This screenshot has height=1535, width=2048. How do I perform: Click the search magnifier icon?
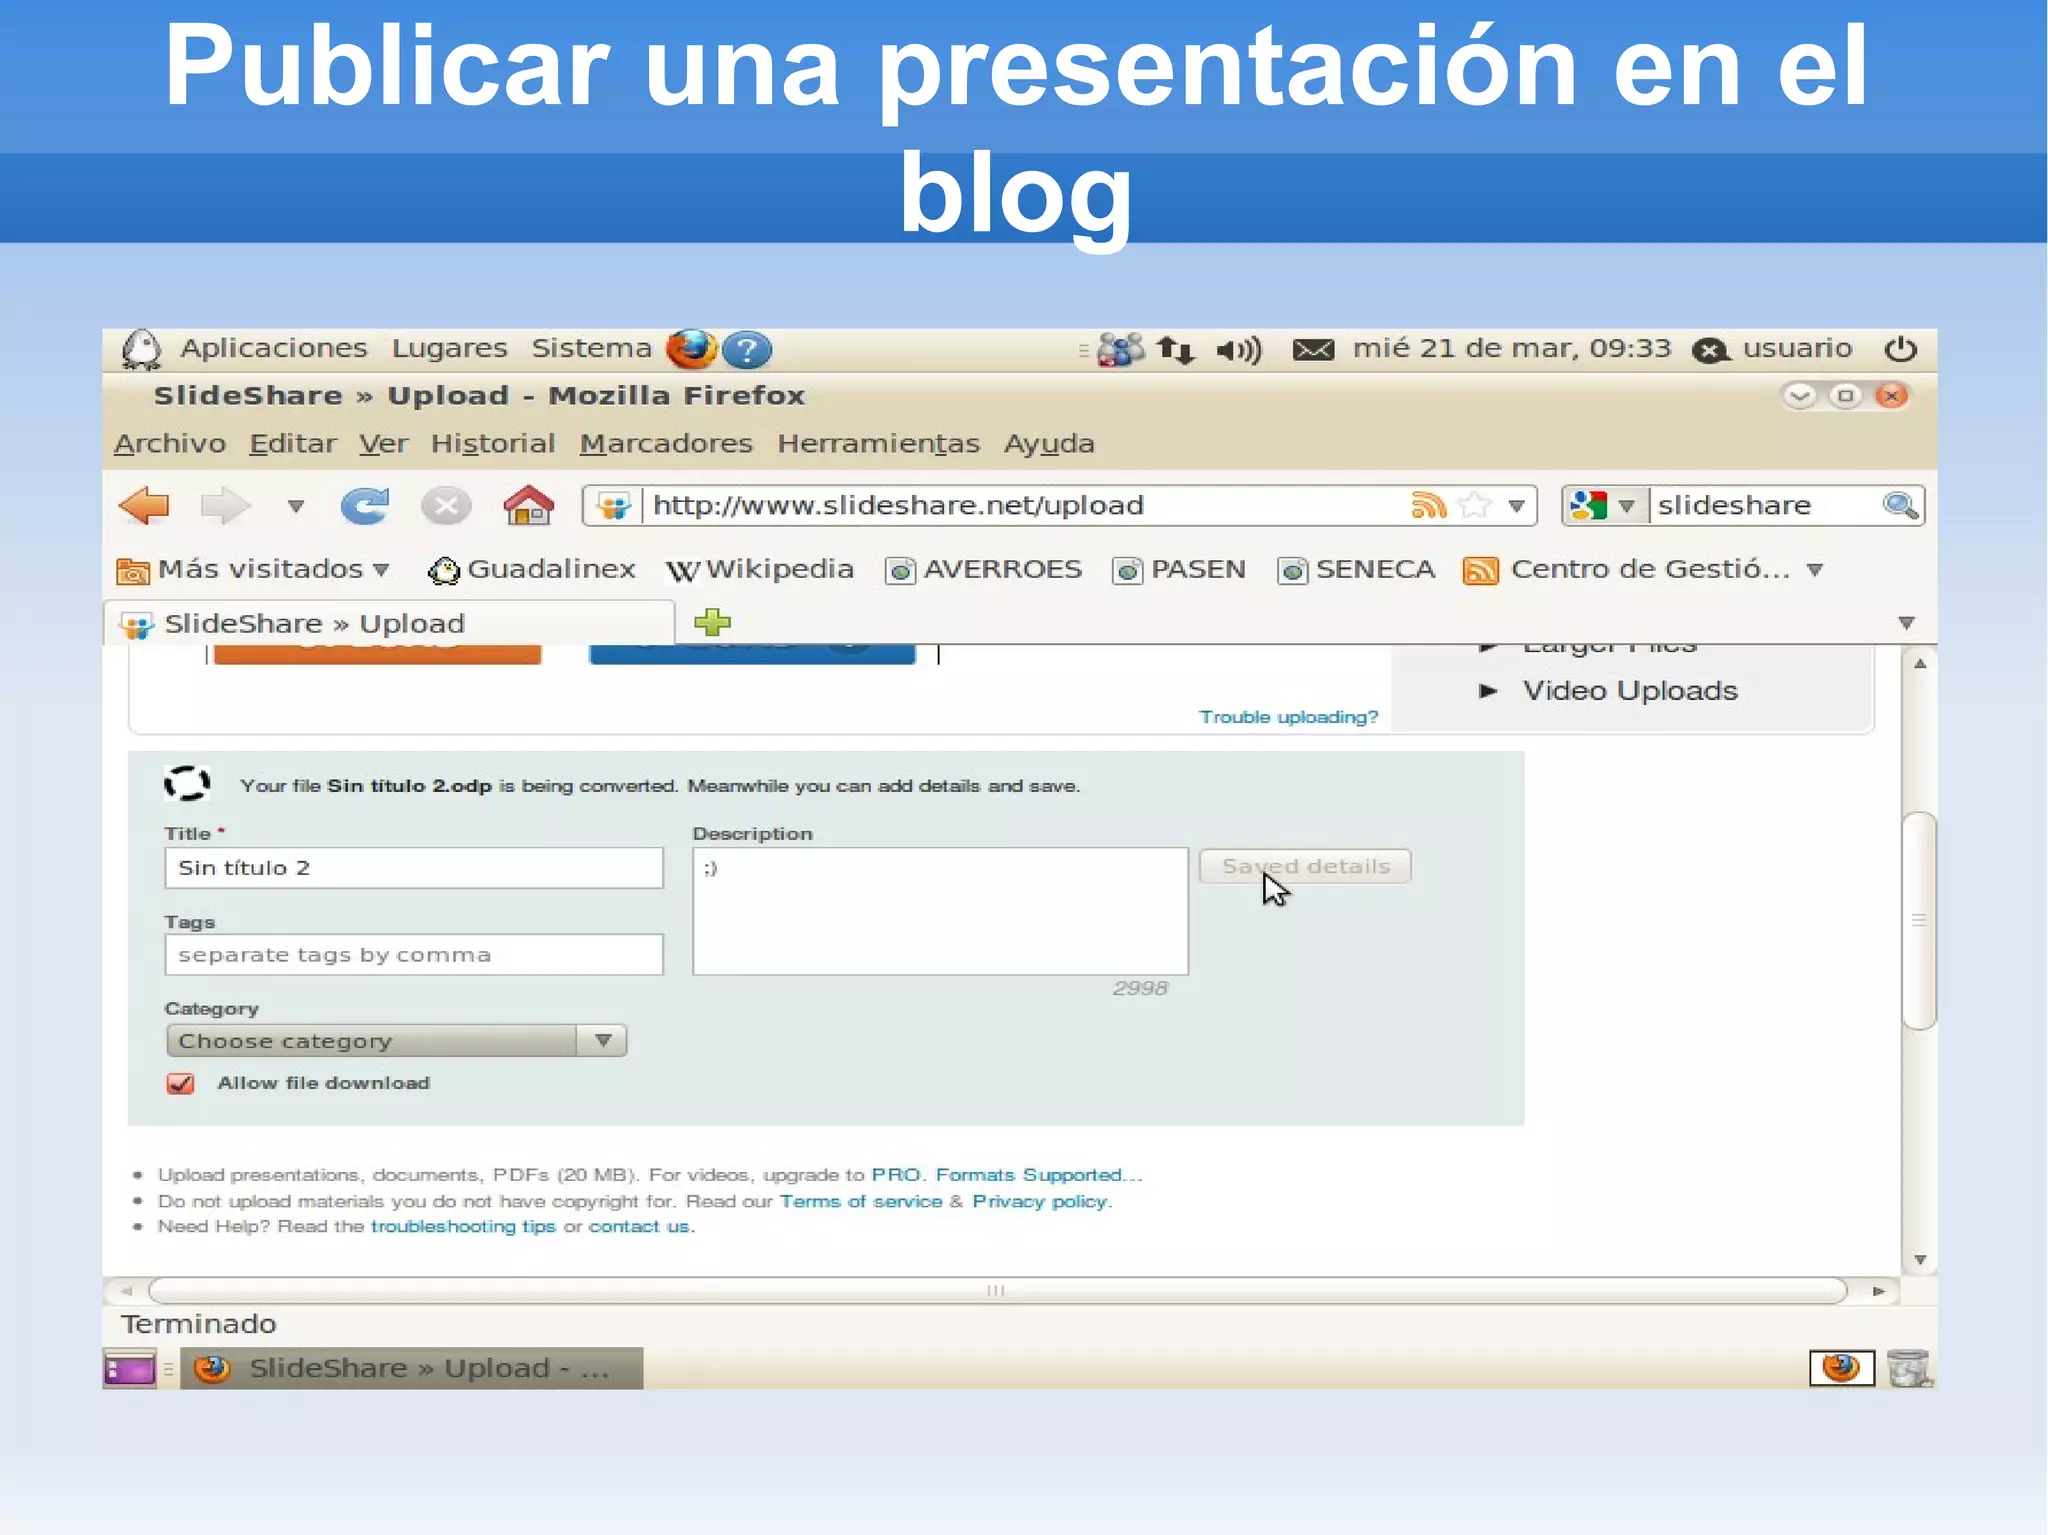(1900, 506)
